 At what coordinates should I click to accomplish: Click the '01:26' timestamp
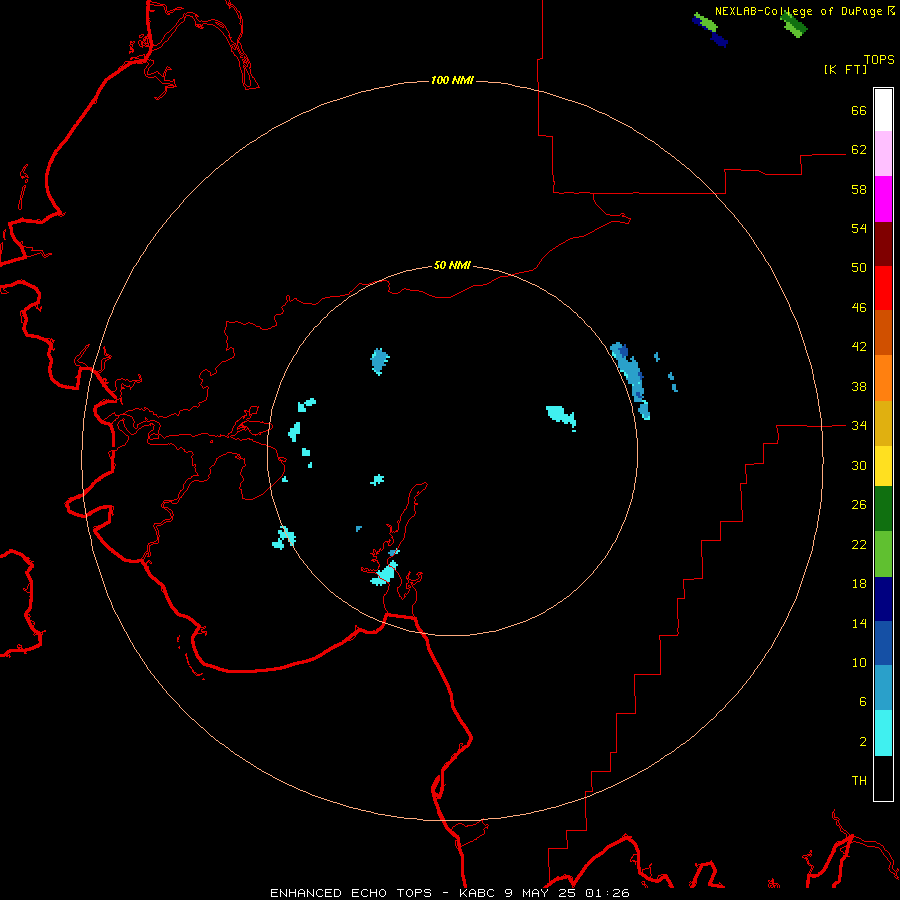[x=607, y=893]
